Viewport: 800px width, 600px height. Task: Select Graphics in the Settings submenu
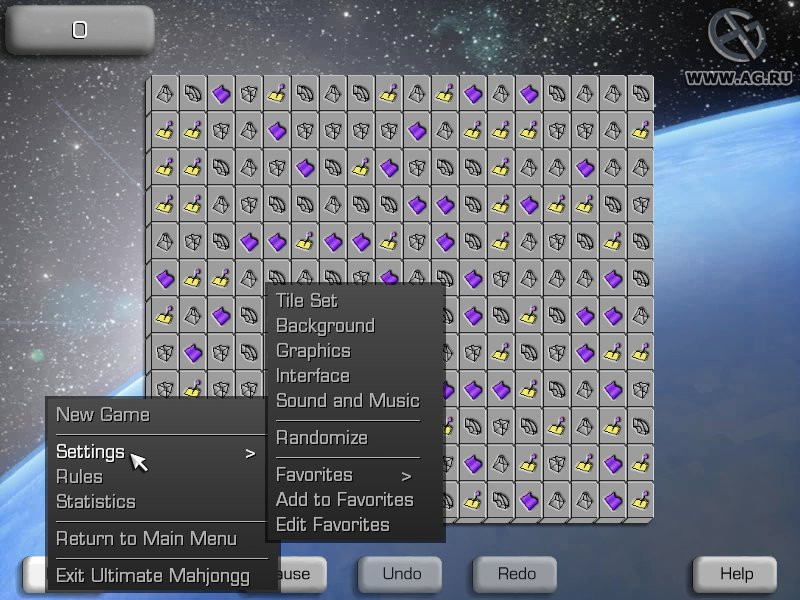click(313, 351)
